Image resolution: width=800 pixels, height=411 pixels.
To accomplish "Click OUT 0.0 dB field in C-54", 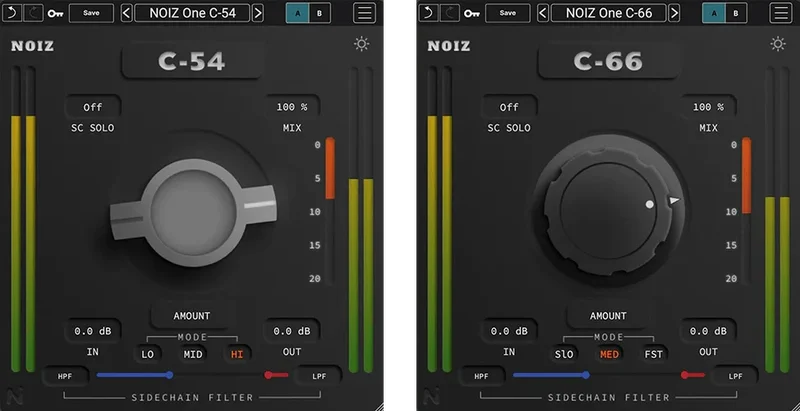I will pyautogui.click(x=291, y=331).
